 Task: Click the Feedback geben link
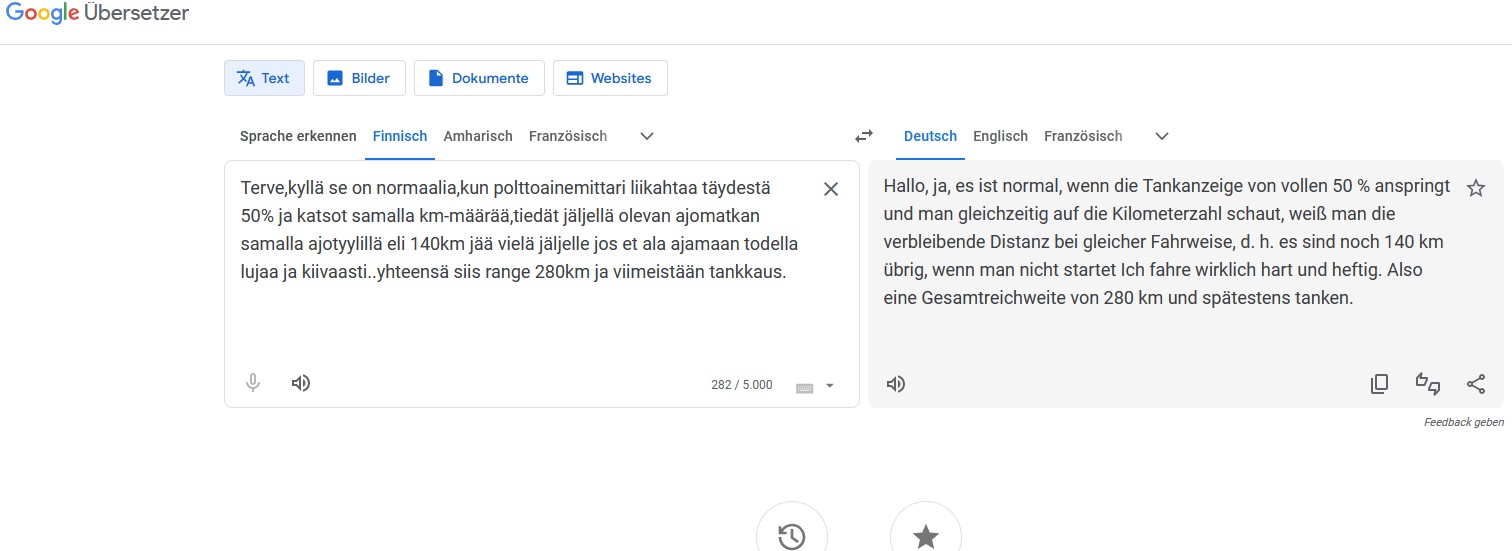1463,422
